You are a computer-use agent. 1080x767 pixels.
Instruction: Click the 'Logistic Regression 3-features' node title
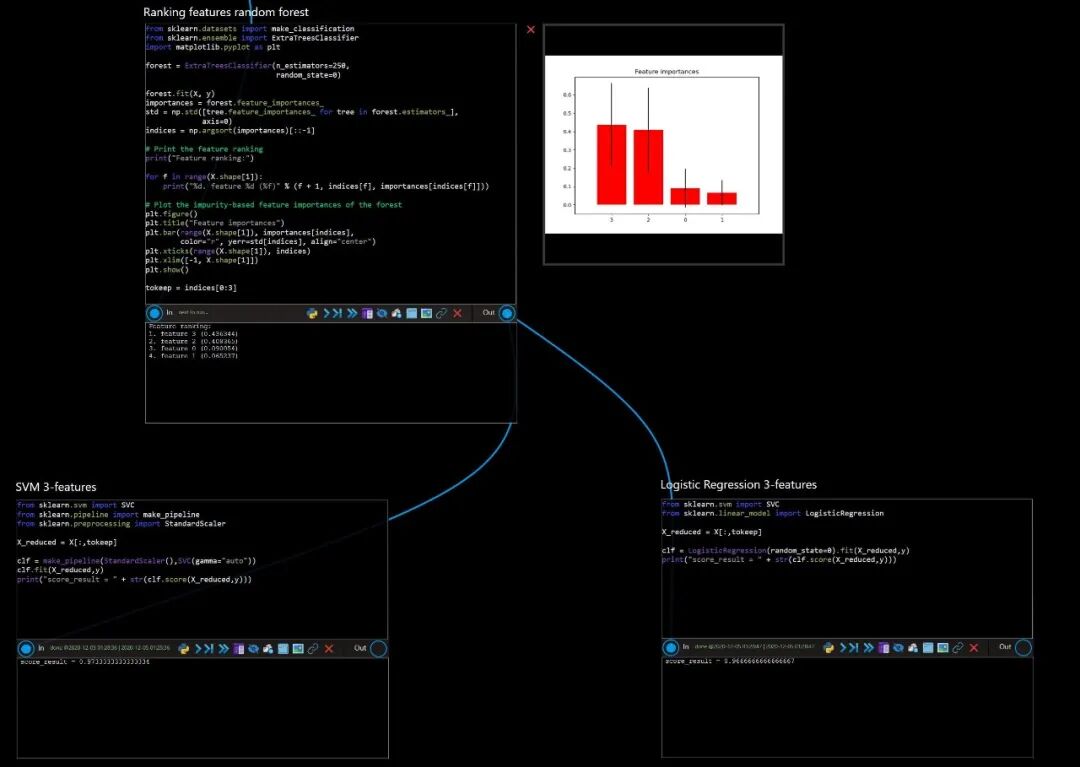point(738,485)
